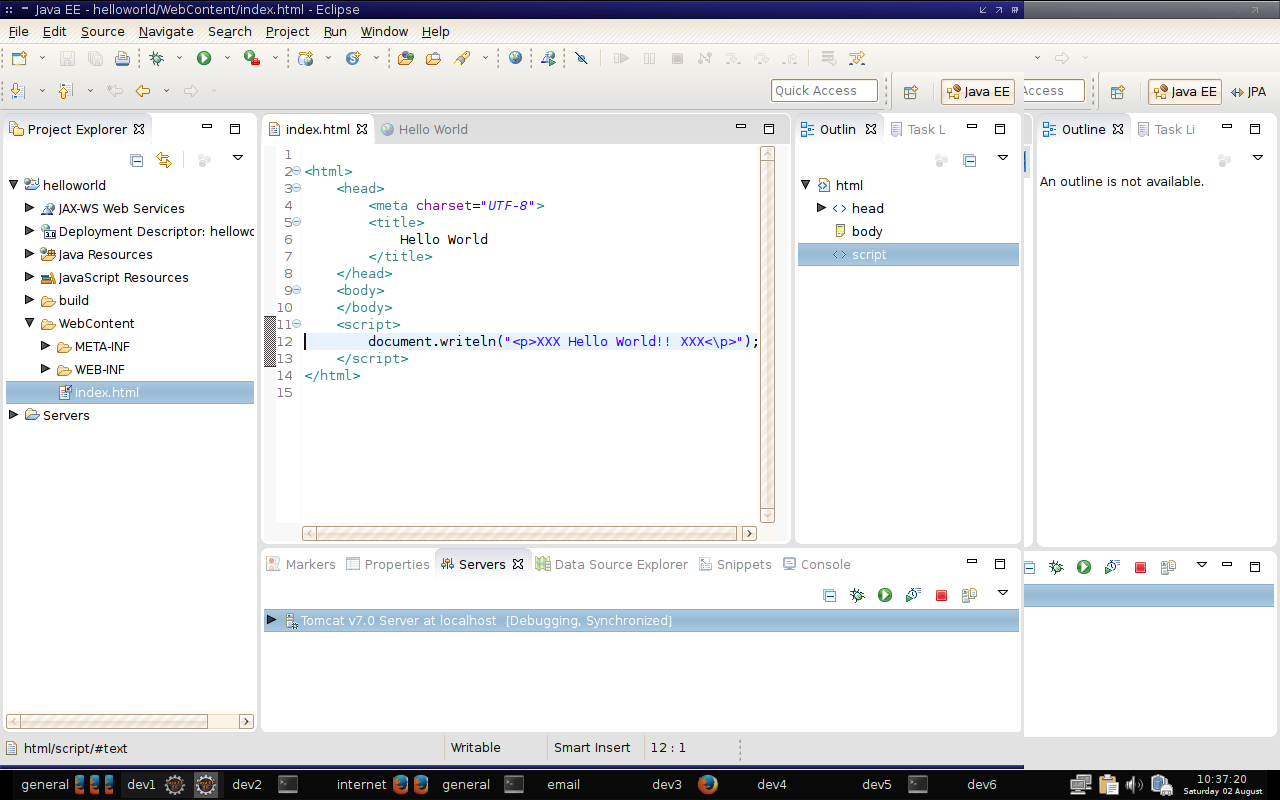Click the Search flashlight icon
The image size is (1280, 800).
coord(462,58)
